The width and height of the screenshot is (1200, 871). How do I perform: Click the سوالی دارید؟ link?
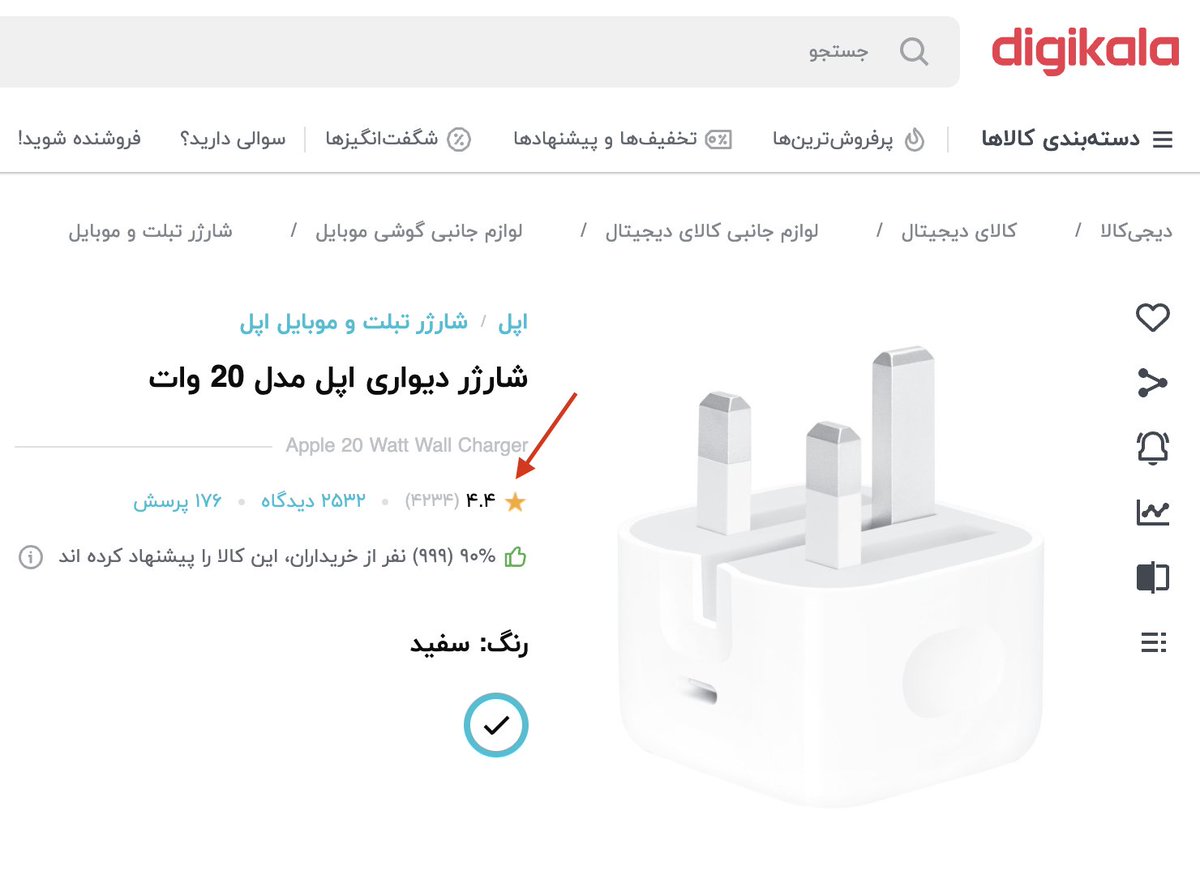232,139
